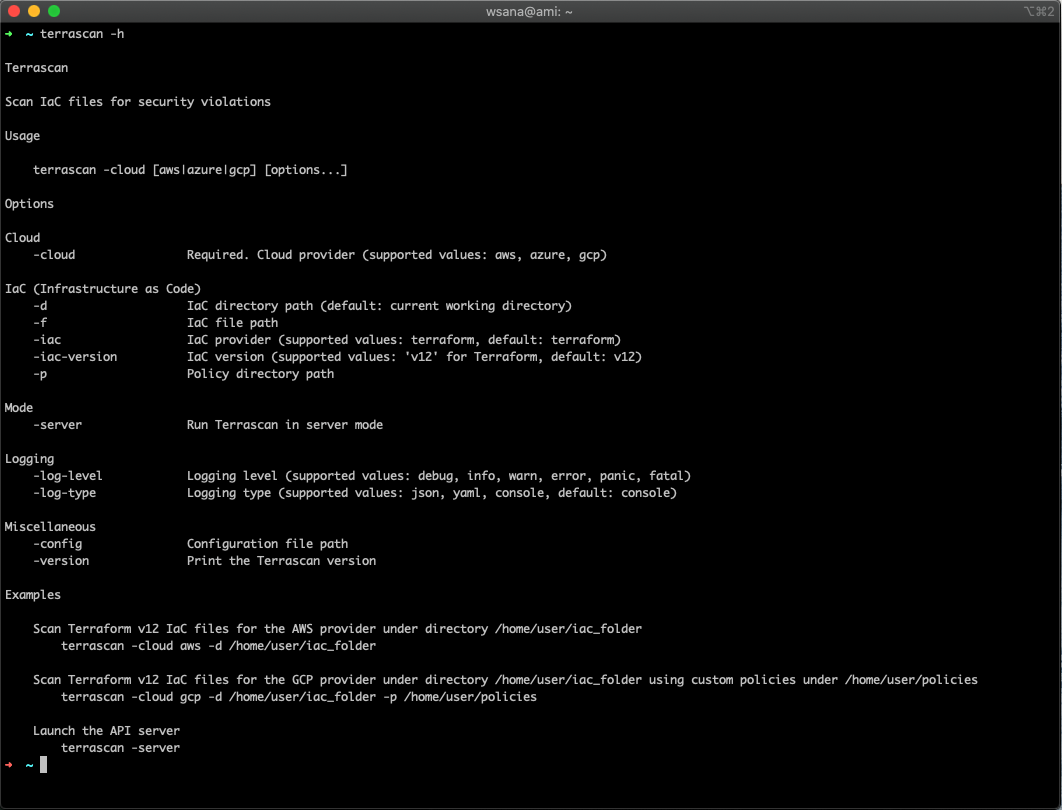Click the '-log-type' option flag
The image size is (1062, 810).
tap(64, 493)
